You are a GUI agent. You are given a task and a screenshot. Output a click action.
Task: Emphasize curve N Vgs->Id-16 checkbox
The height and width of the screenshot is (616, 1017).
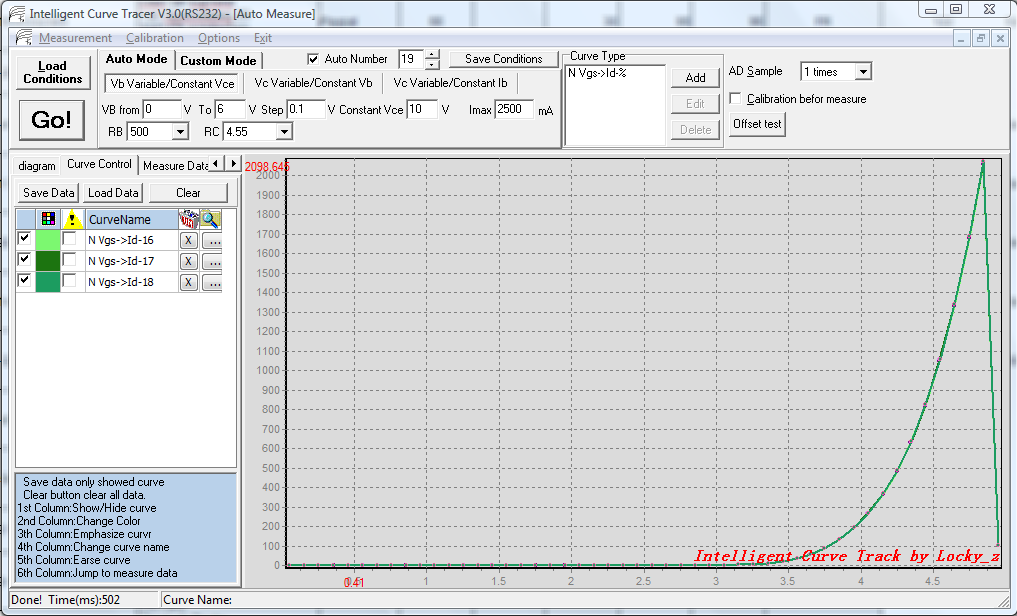pyautogui.click(x=69, y=239)
